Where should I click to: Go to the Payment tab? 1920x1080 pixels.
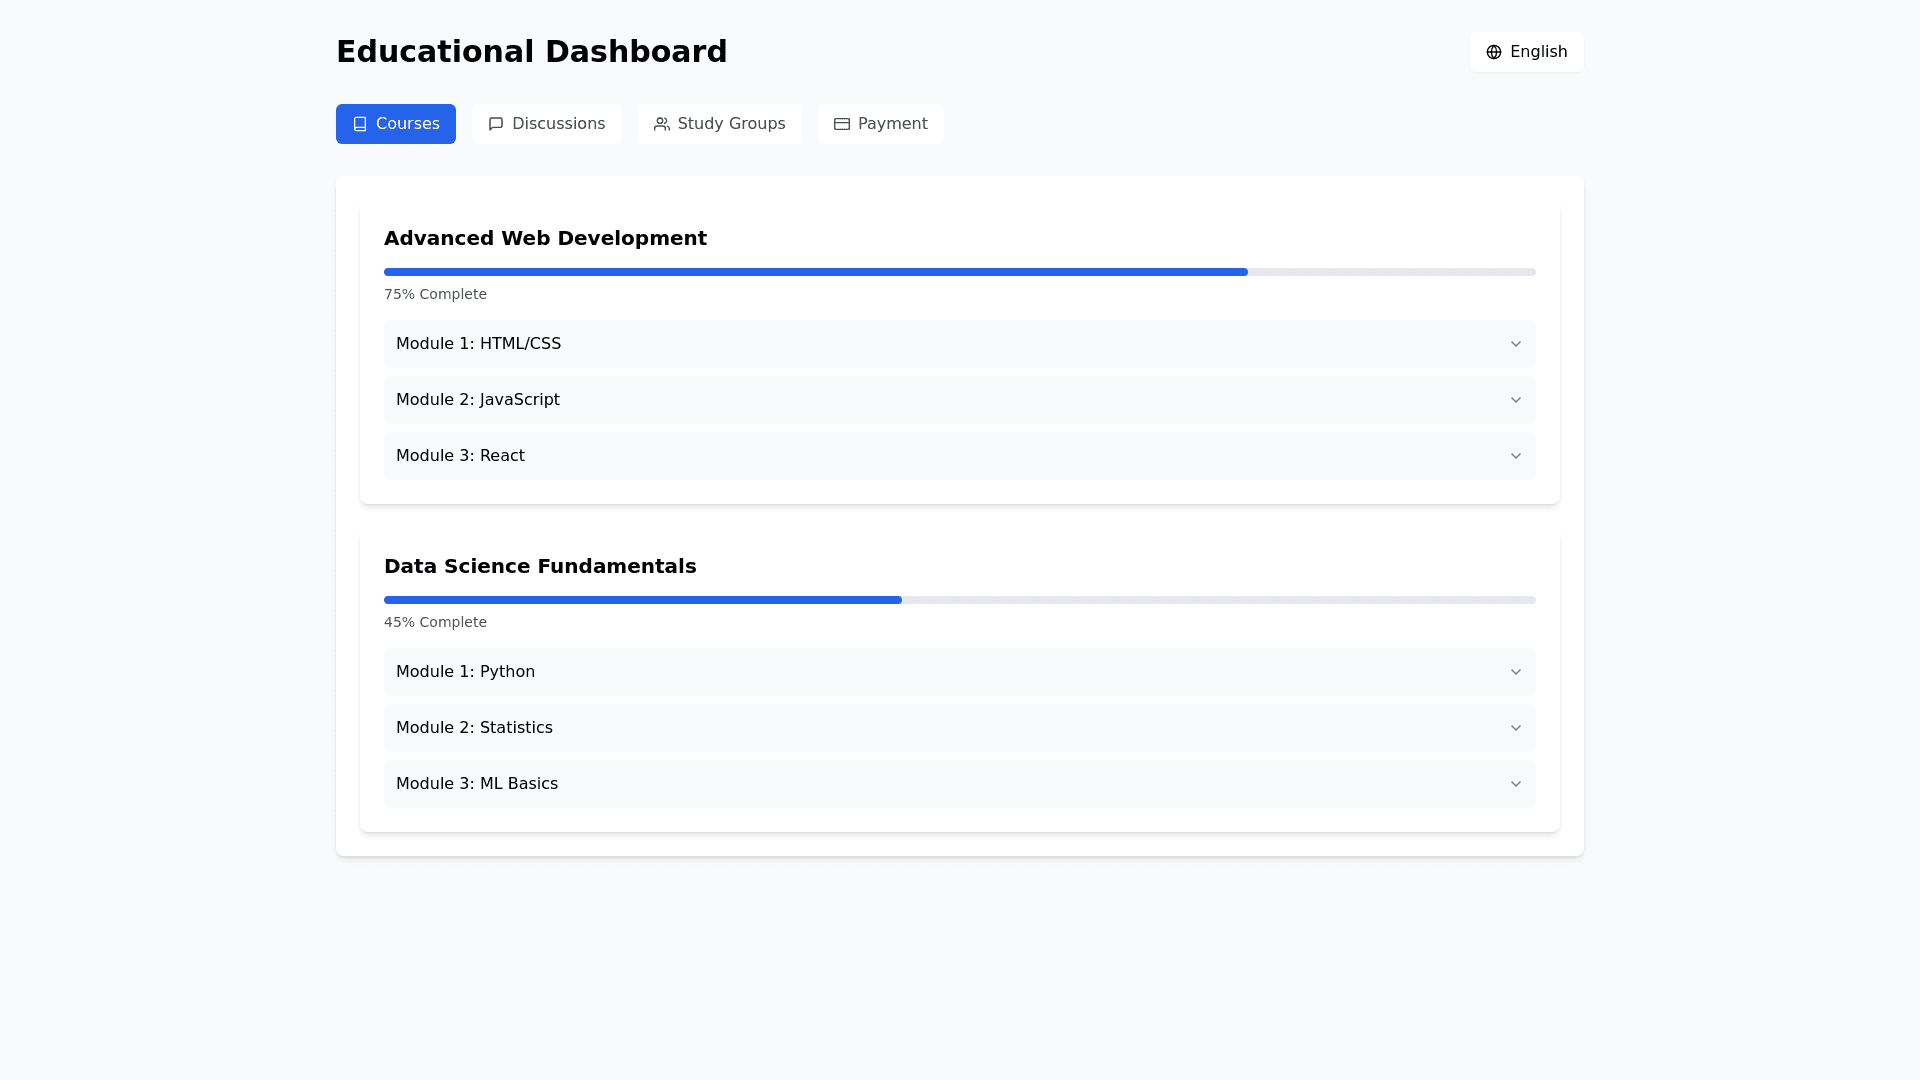point(880,124)
